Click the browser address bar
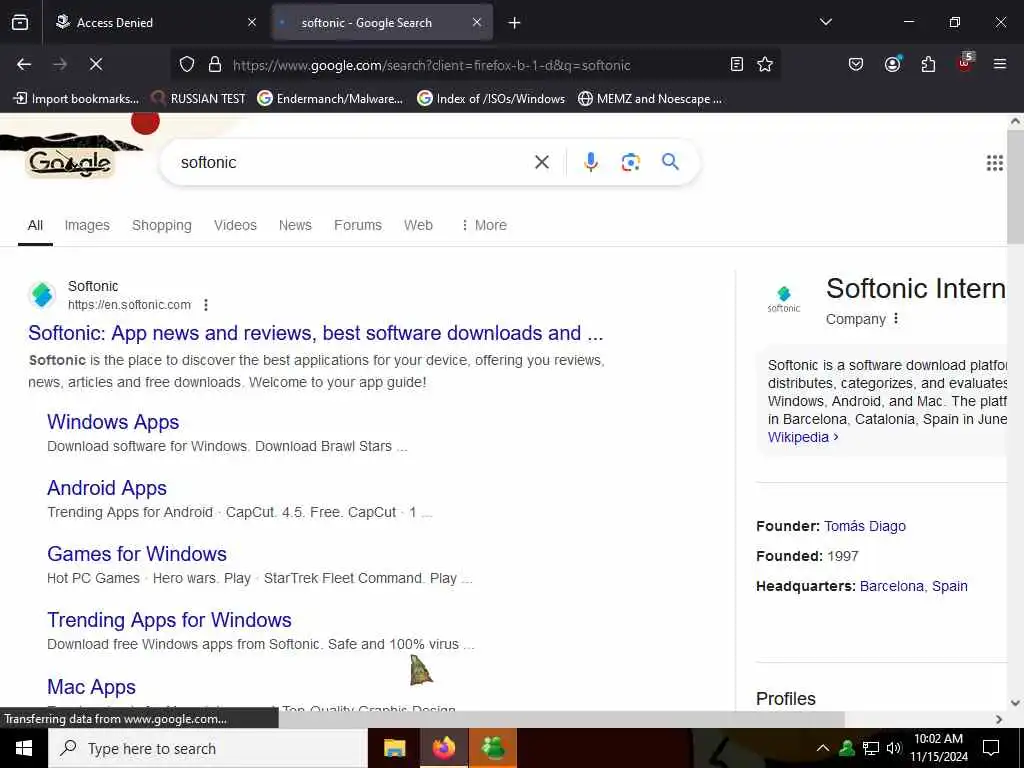1024x768 pixels. pos(477,65)
